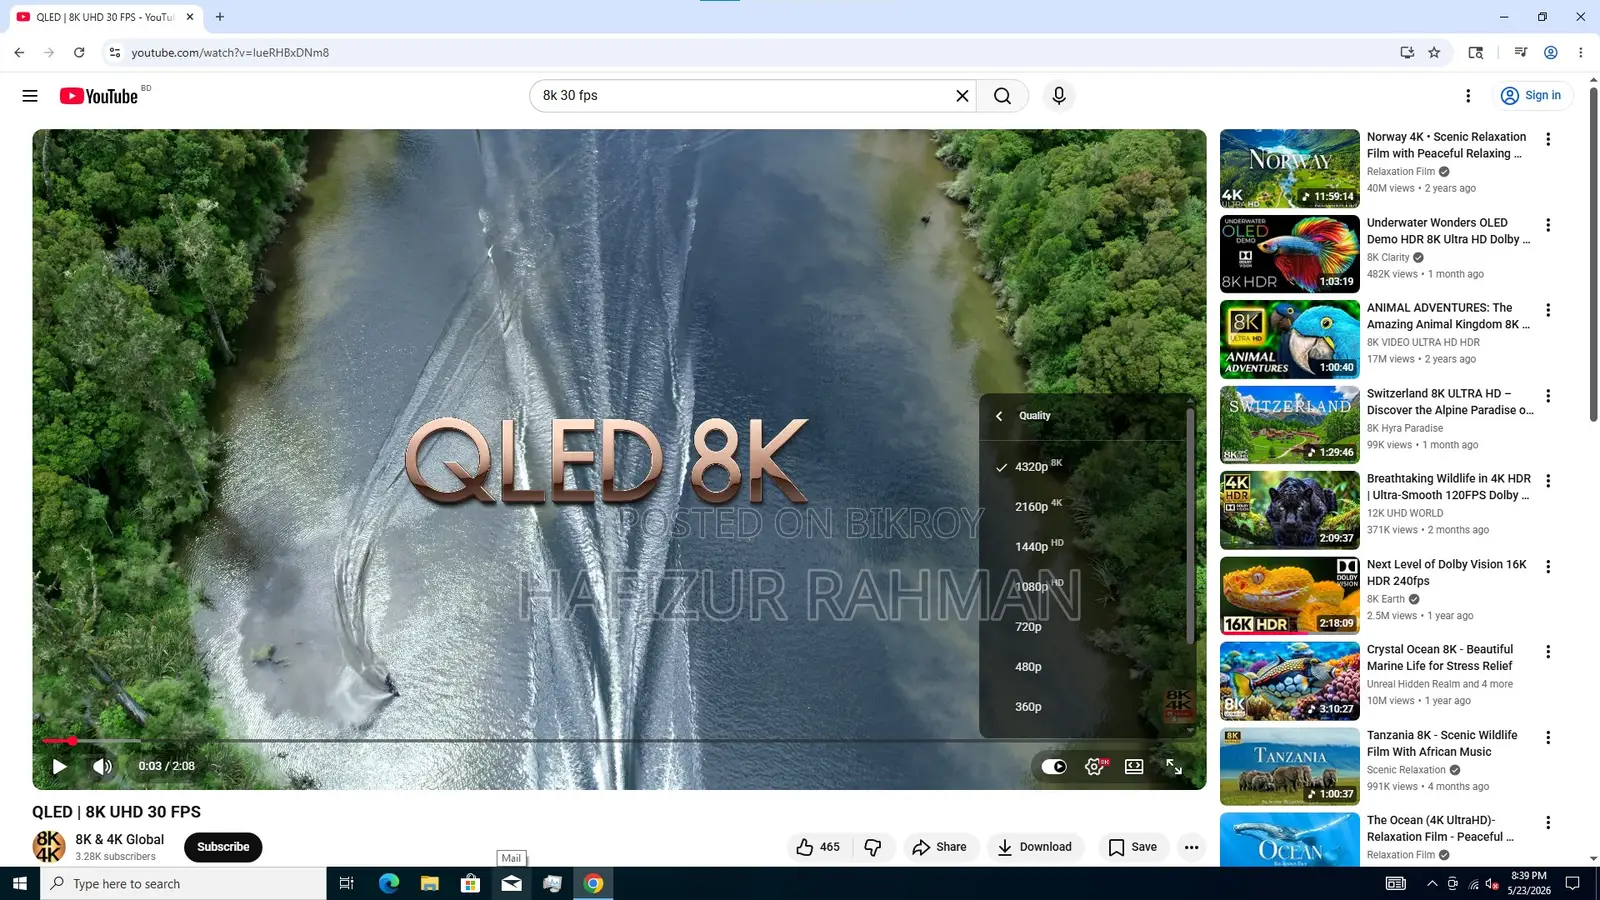Search with your voice microphone
1600x900 pixels.
pyautogui.click(x=1059, y=96)
